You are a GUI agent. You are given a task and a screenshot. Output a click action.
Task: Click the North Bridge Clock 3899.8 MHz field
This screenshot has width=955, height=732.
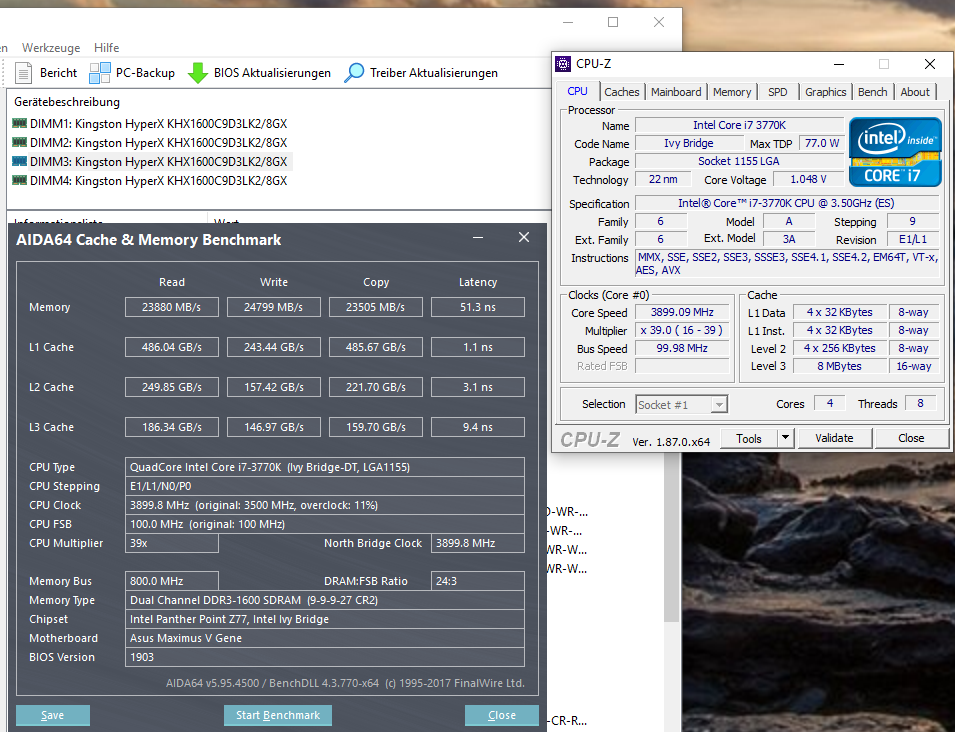478,543
